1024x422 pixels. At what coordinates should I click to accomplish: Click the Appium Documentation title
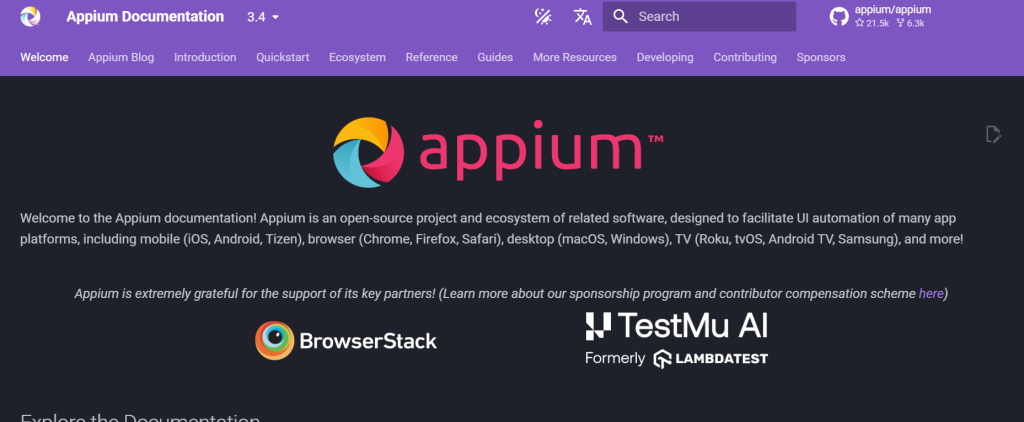145,17
